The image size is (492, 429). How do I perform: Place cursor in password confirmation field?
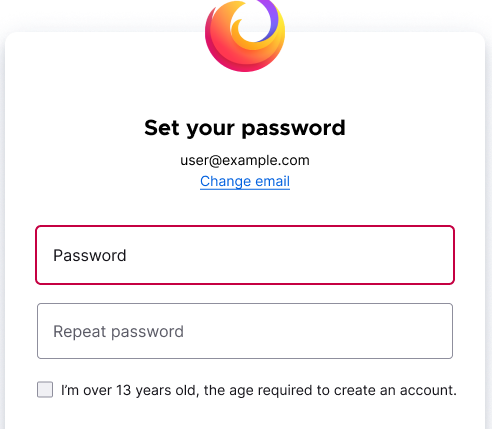click(x=245, y=331)
